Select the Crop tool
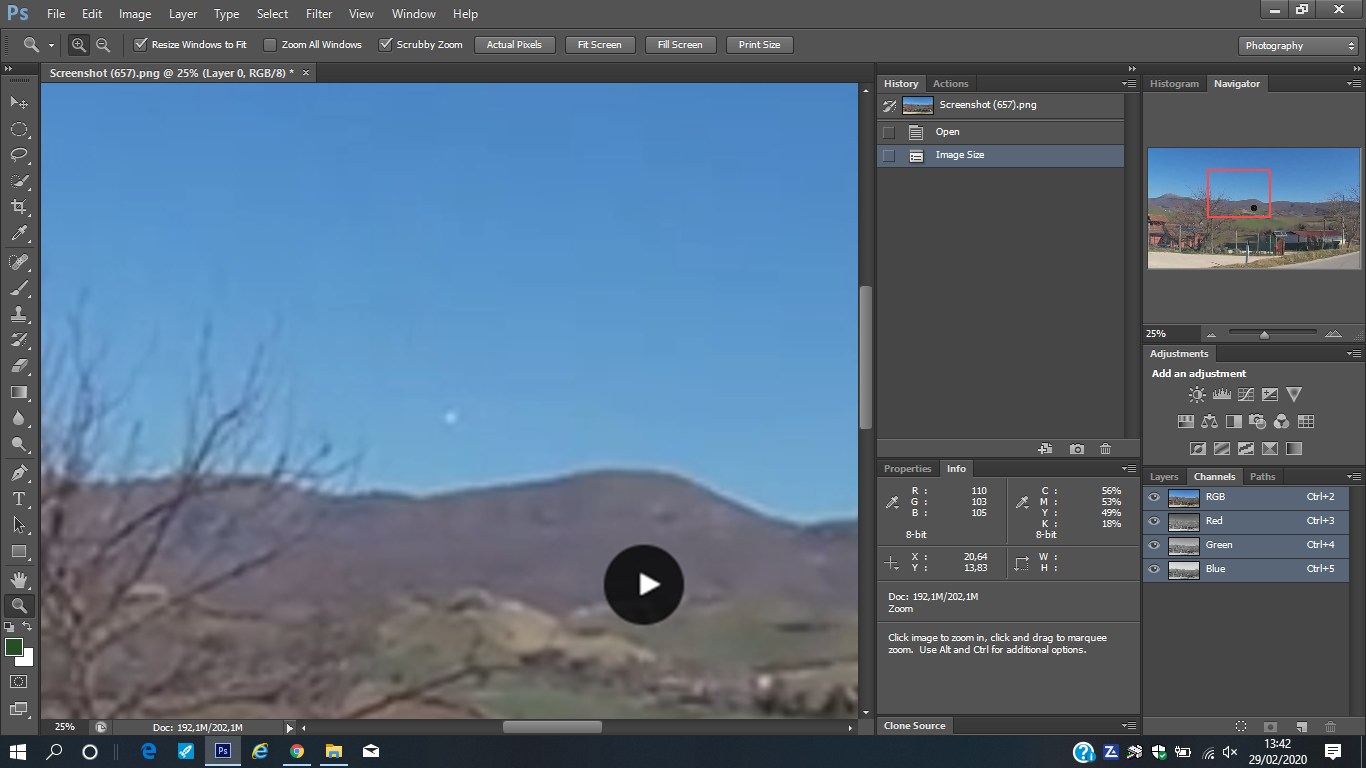 tap(18, 207)
